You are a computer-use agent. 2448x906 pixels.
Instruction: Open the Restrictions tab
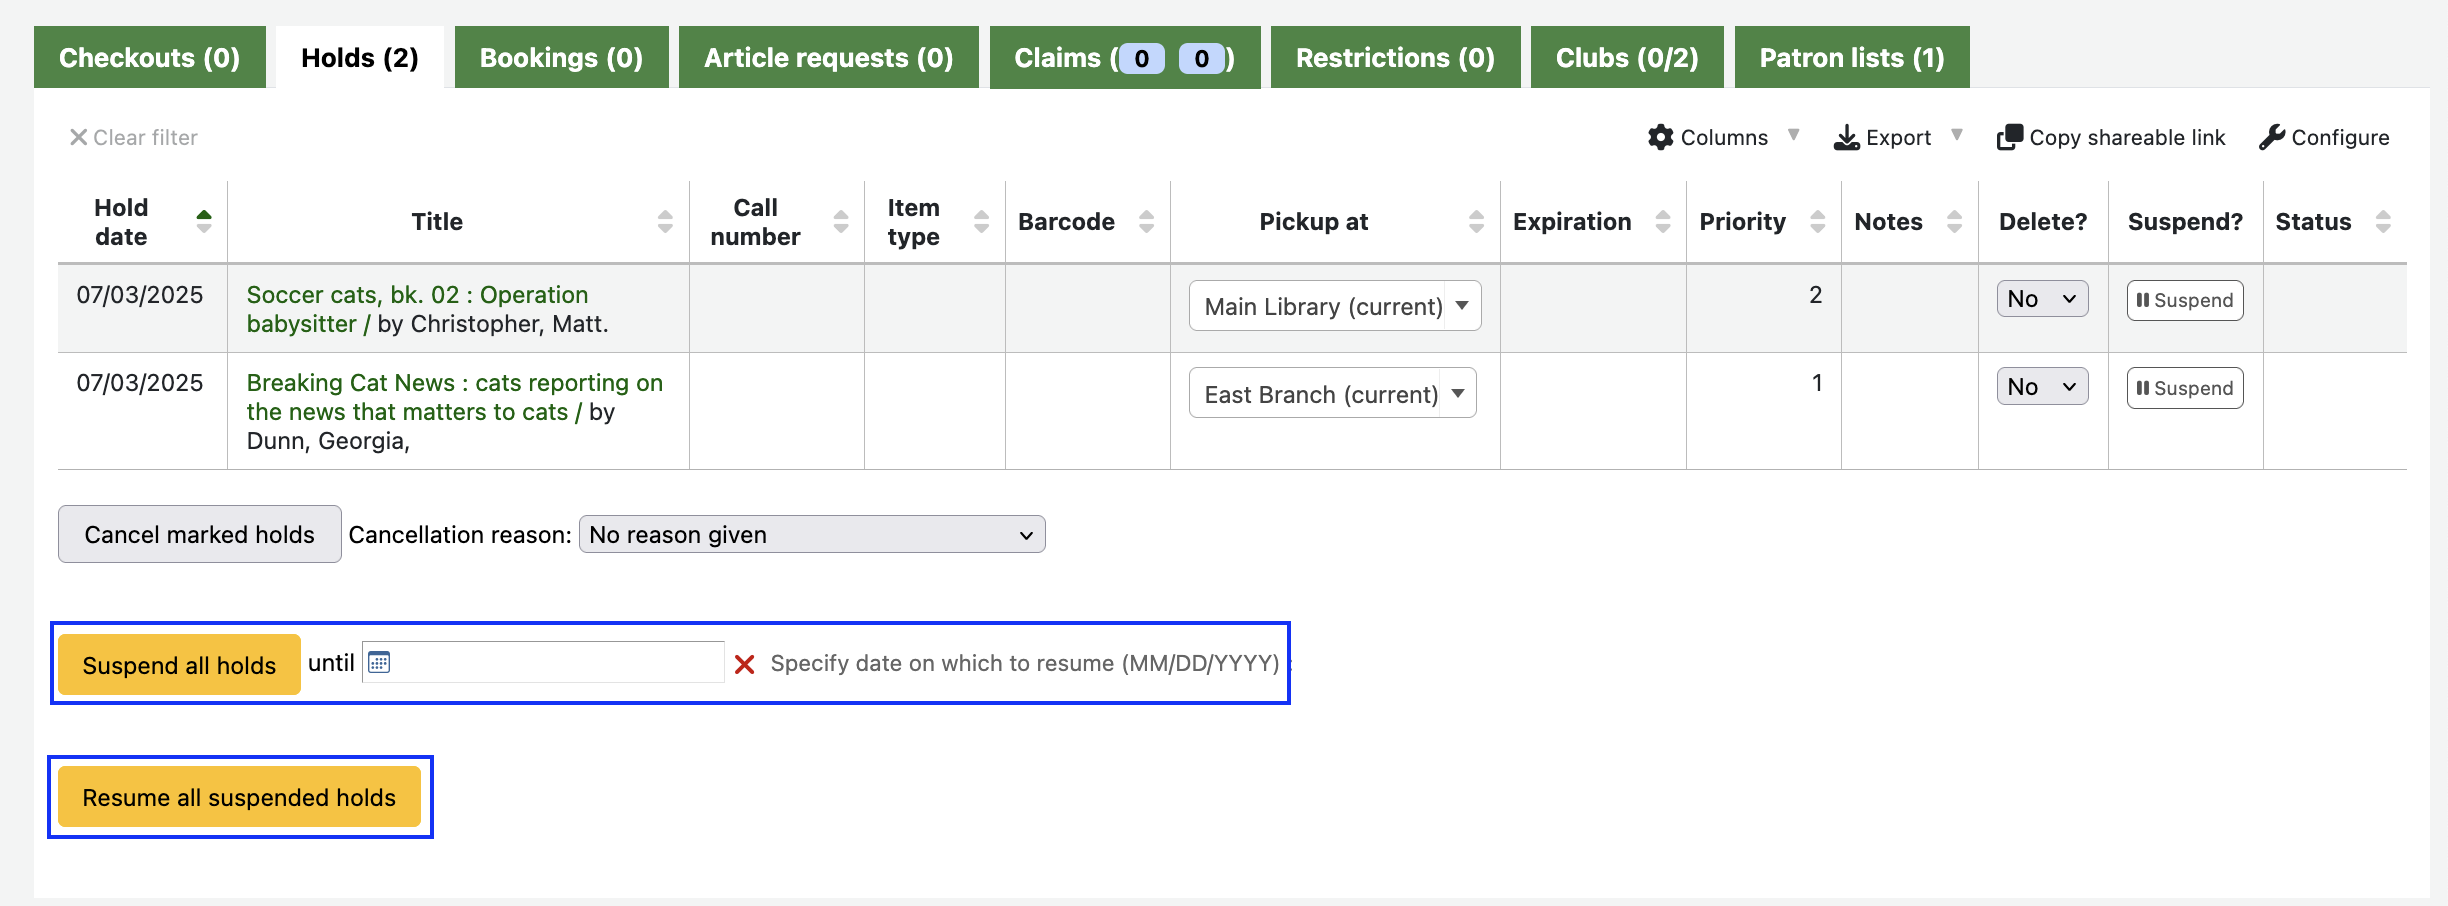coord(1394,58)
